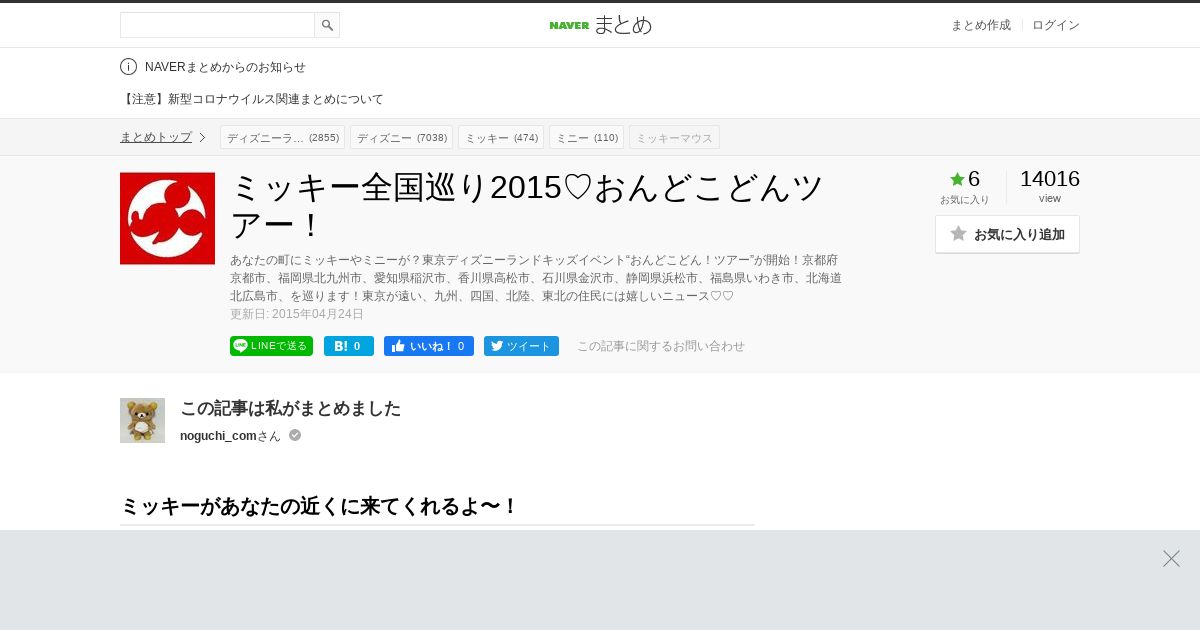Open ログイン link
This screenshot has width=1200, height=630.
pos(1056,25)
